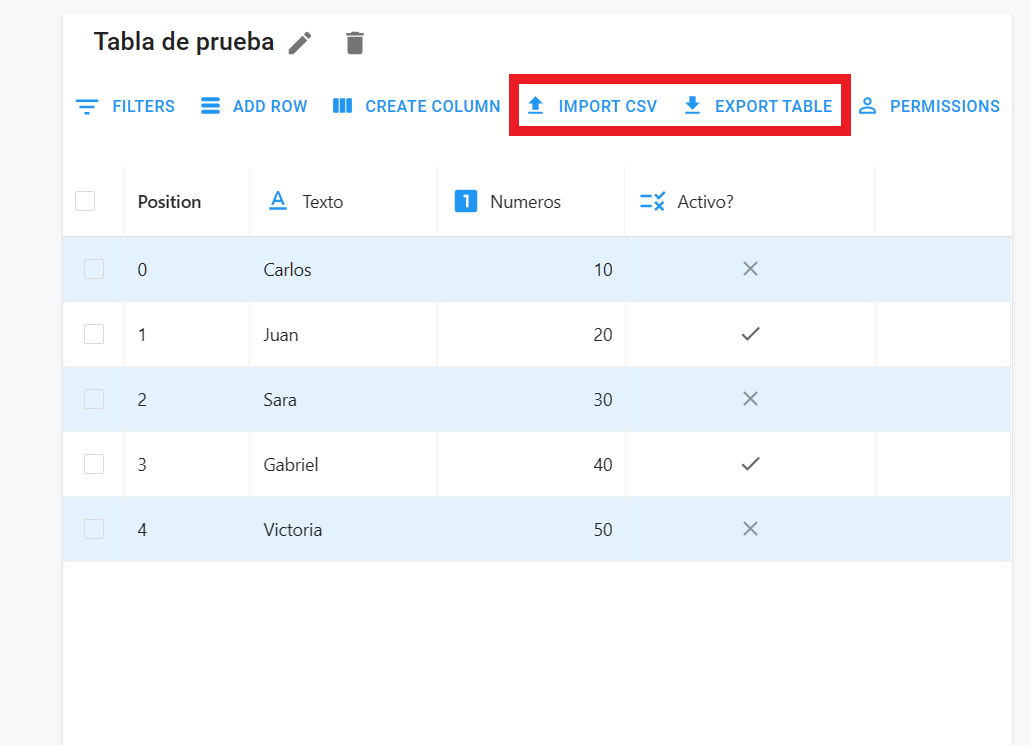Select the Carlos text cell
1031x745 pixels.
[x=343, y=270]
